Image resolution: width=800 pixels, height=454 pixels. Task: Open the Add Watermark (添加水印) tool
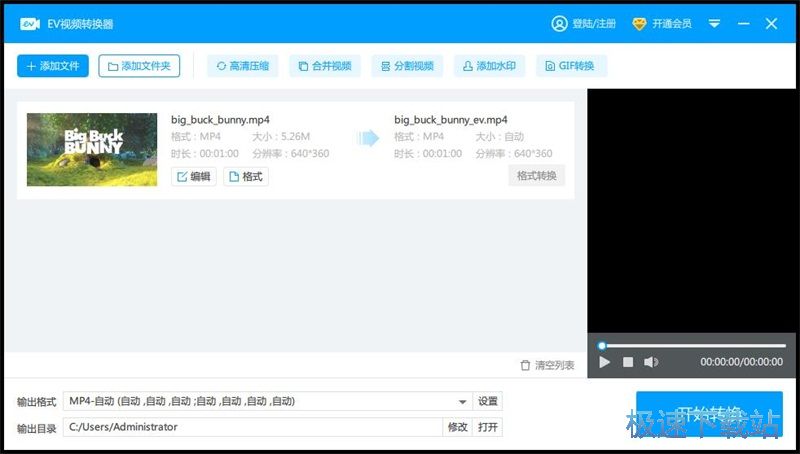tap(489, 66)
